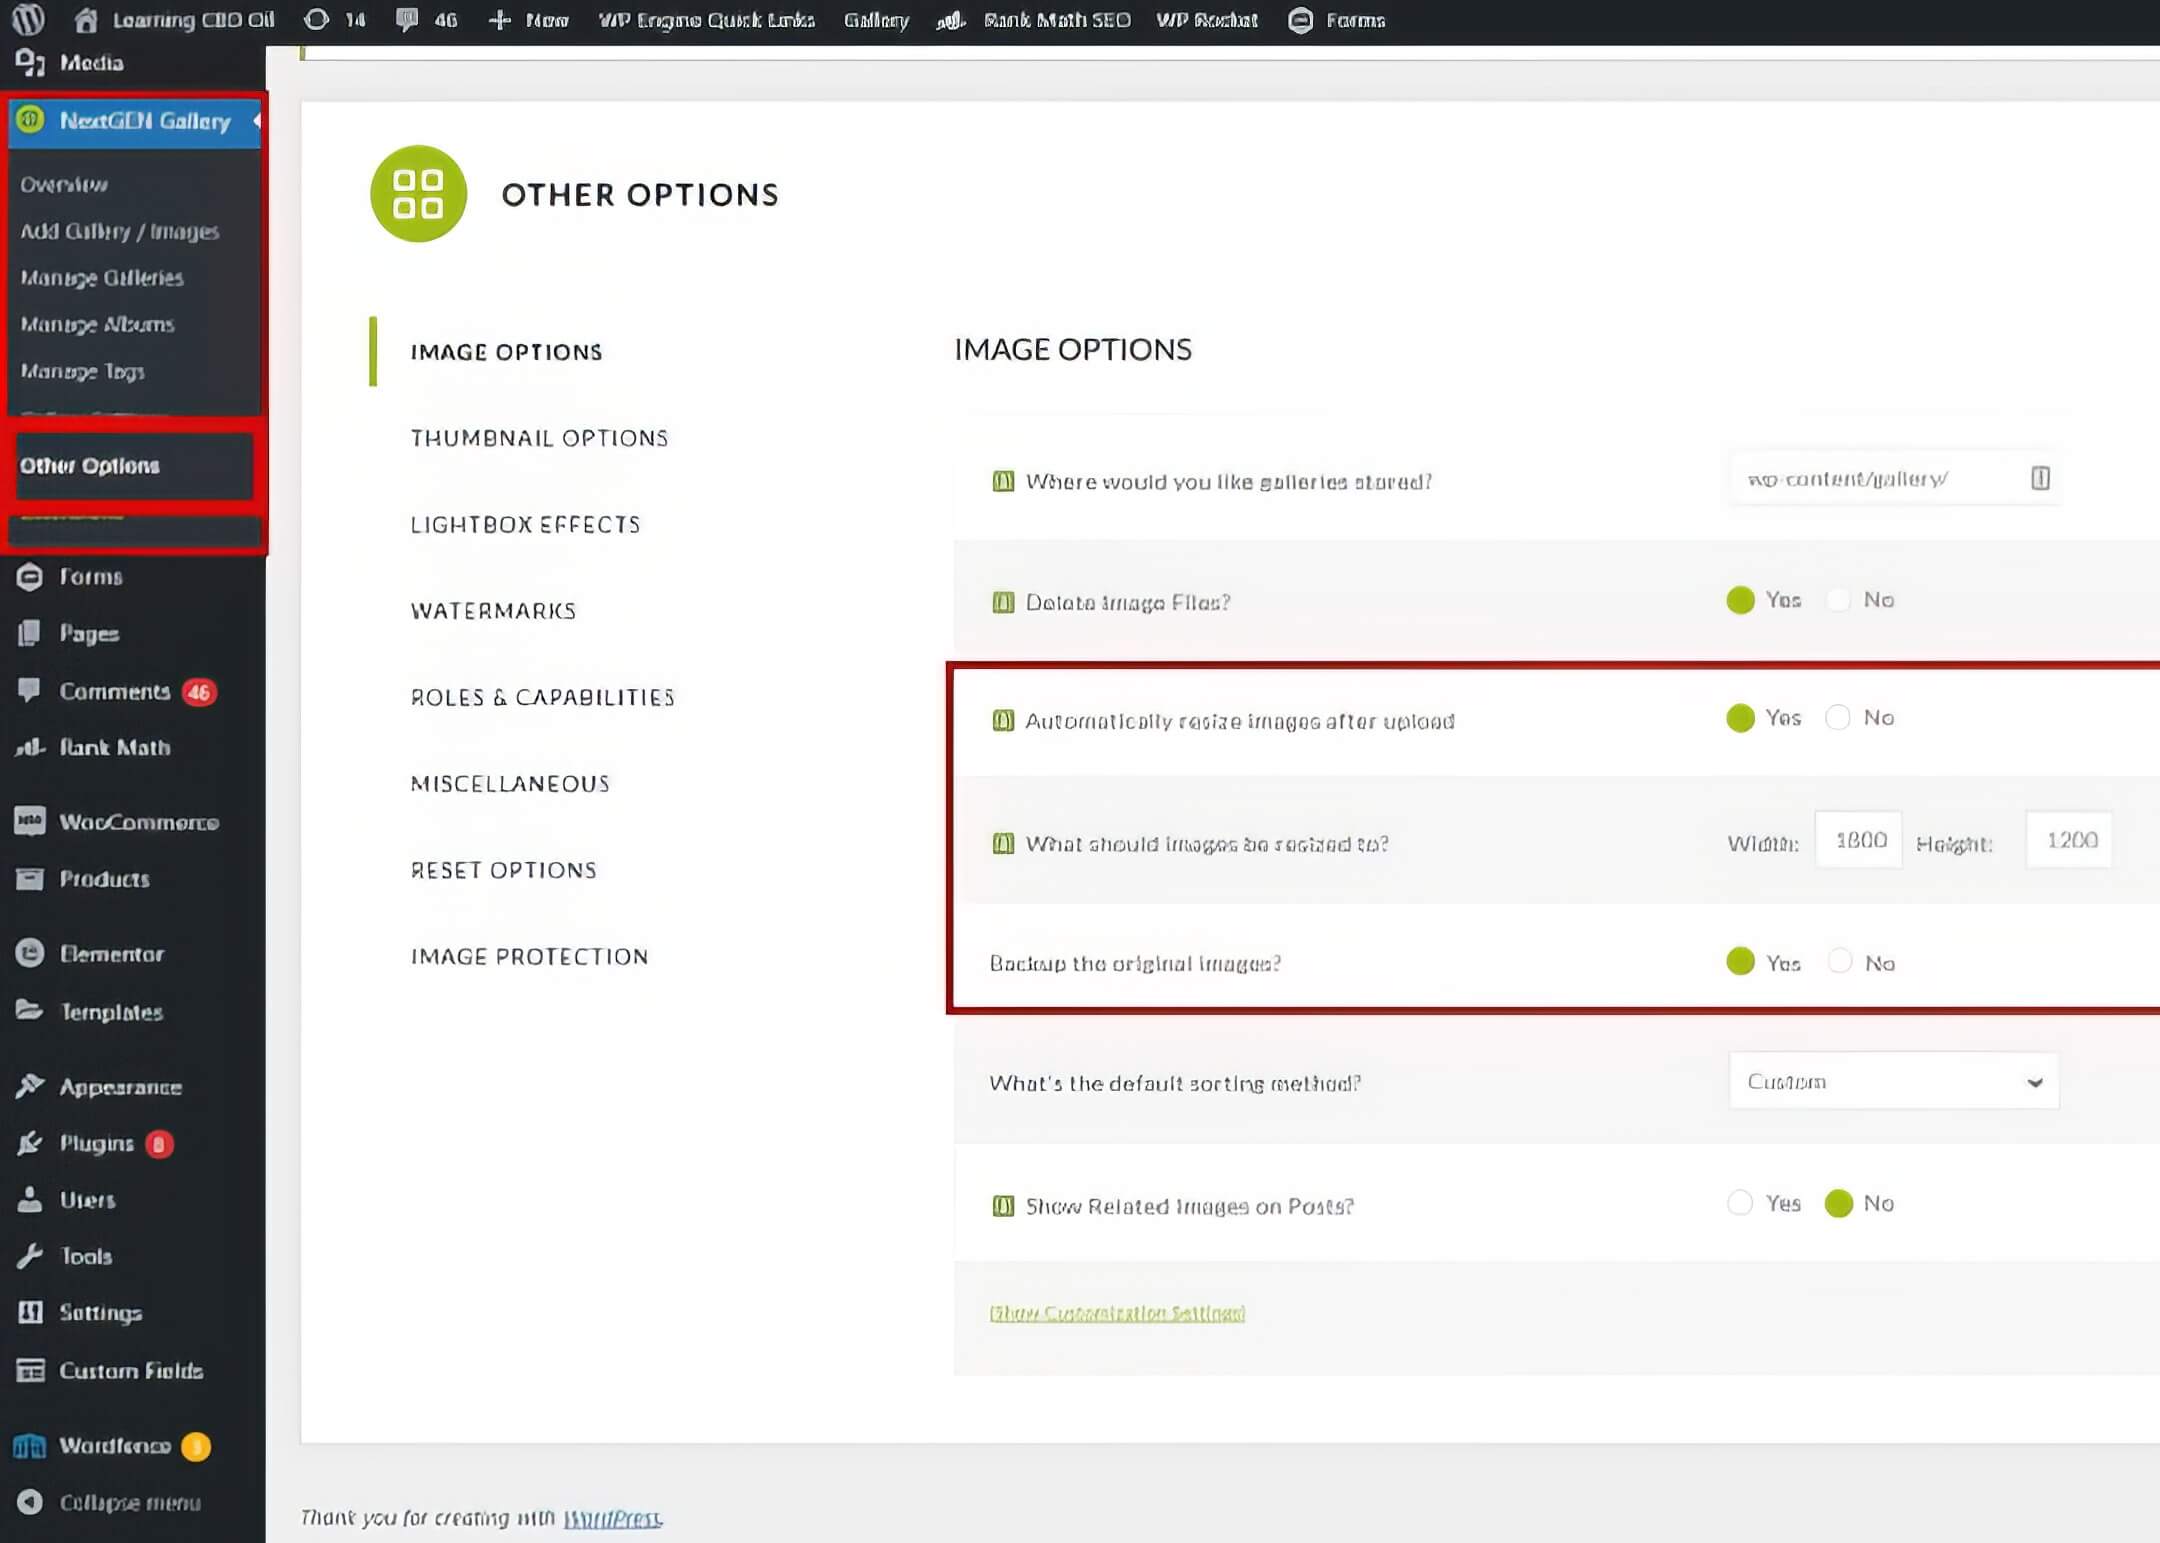Click the Elementor icon in sidebar
The image size is (2160, 1543).
(30, 954)
